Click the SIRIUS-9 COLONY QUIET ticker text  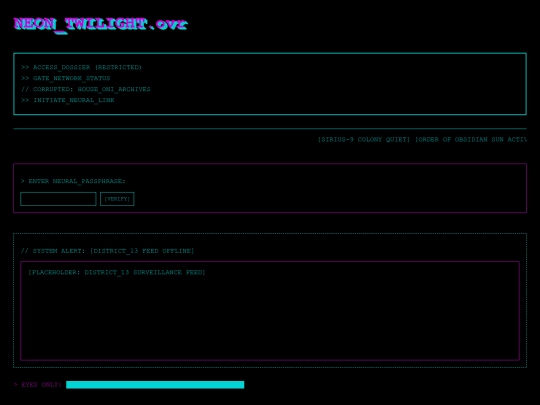click(364, 139)
